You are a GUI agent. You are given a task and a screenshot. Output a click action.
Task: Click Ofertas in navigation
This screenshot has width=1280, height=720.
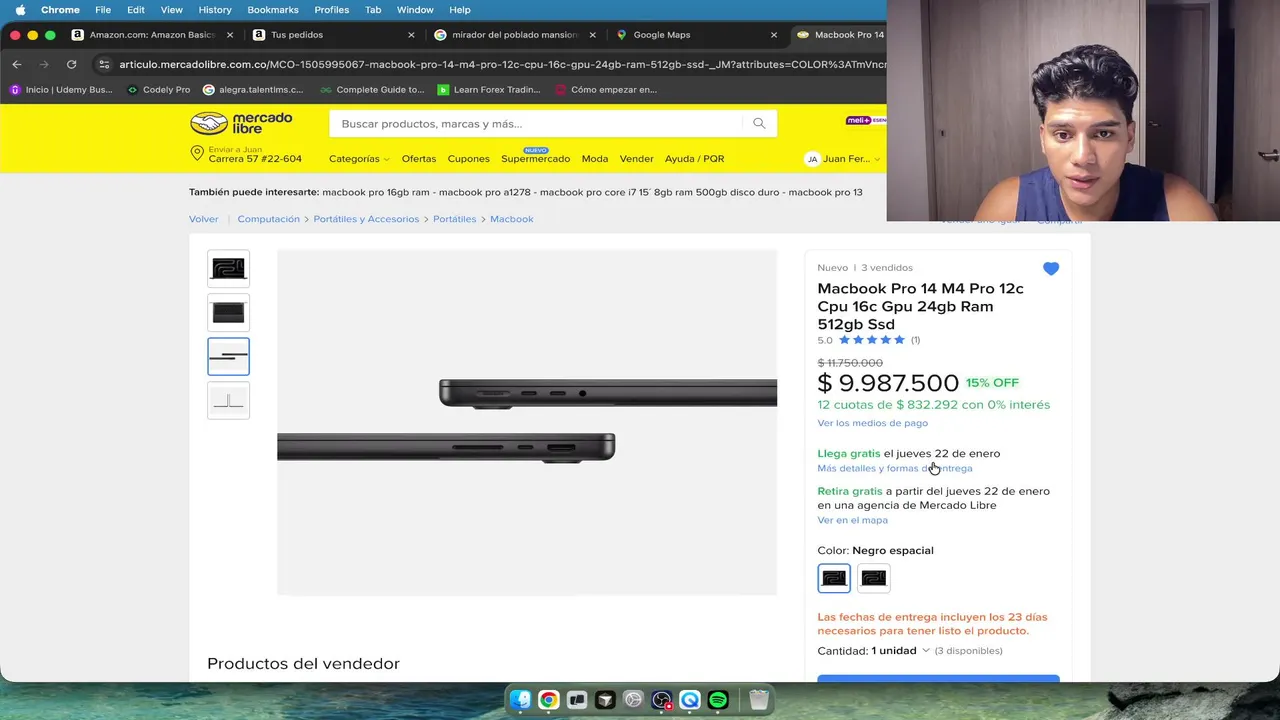[419, 159]
